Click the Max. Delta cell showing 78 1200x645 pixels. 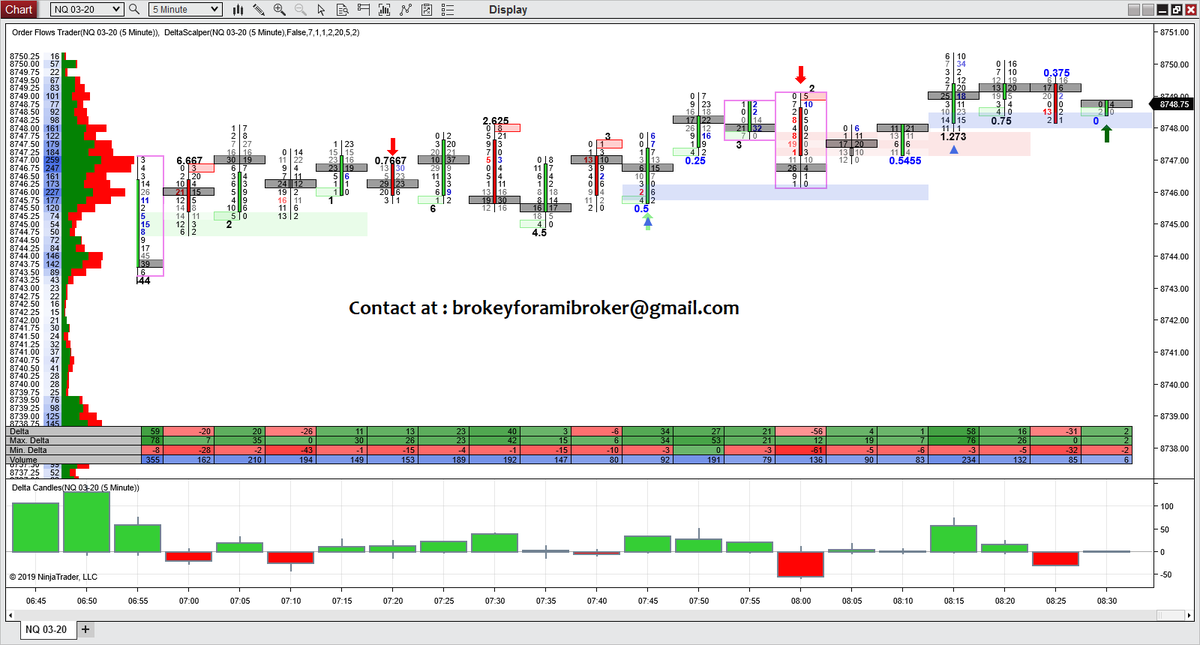point(153,440)
